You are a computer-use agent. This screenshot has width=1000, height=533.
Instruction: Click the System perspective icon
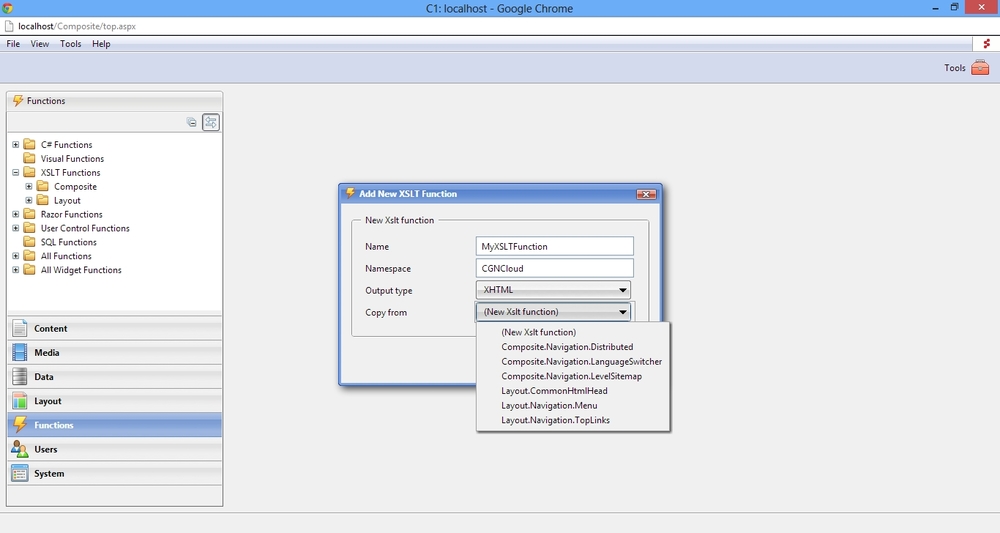click(x=20, y=473)
